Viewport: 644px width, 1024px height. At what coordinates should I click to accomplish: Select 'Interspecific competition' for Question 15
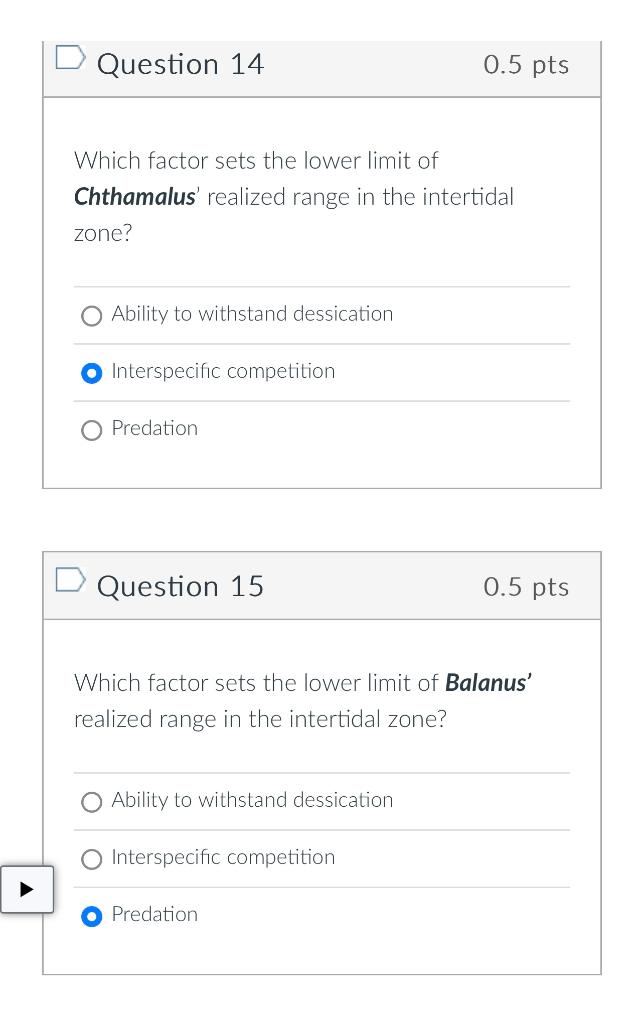click(x=92, y=858)
